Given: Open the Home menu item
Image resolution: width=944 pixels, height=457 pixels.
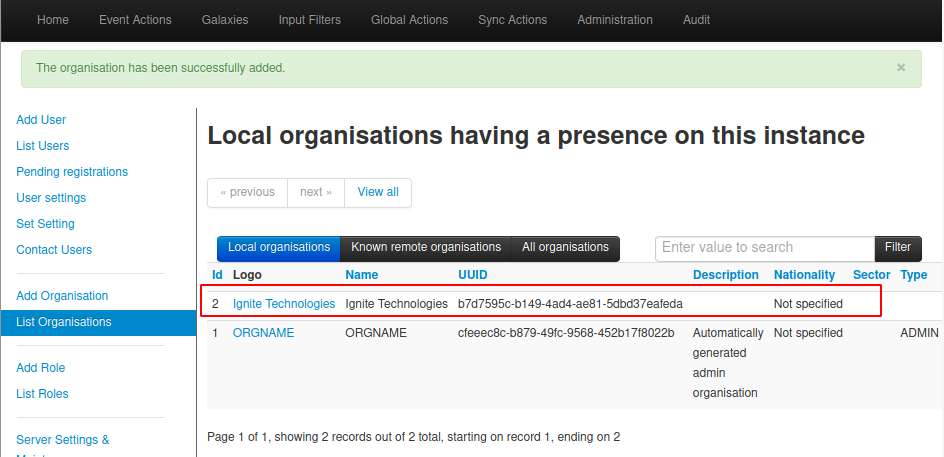Looking at the screenshot, I should click(x=53, y=20).
